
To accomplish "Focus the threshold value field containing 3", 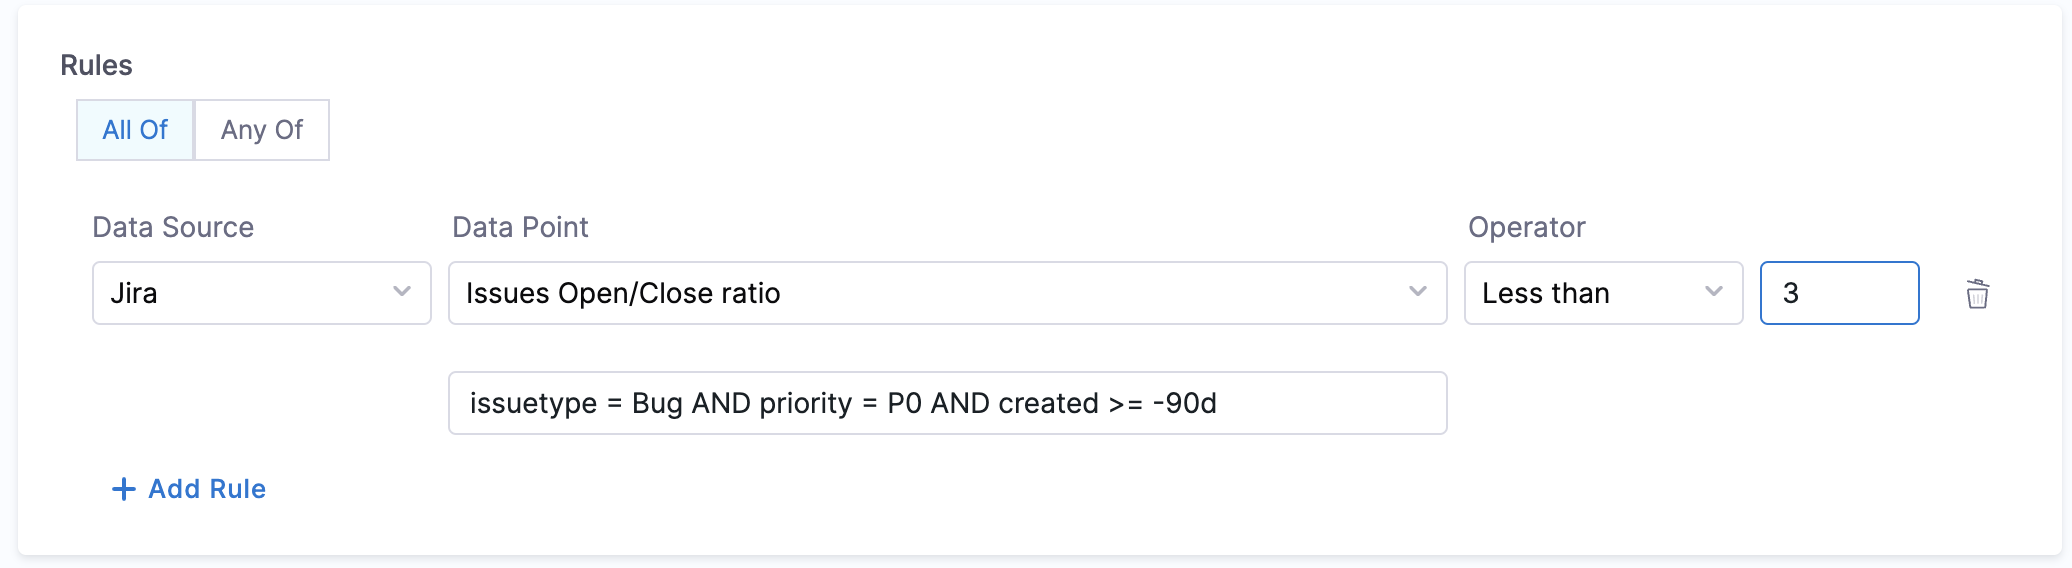I will [1838, 293].
